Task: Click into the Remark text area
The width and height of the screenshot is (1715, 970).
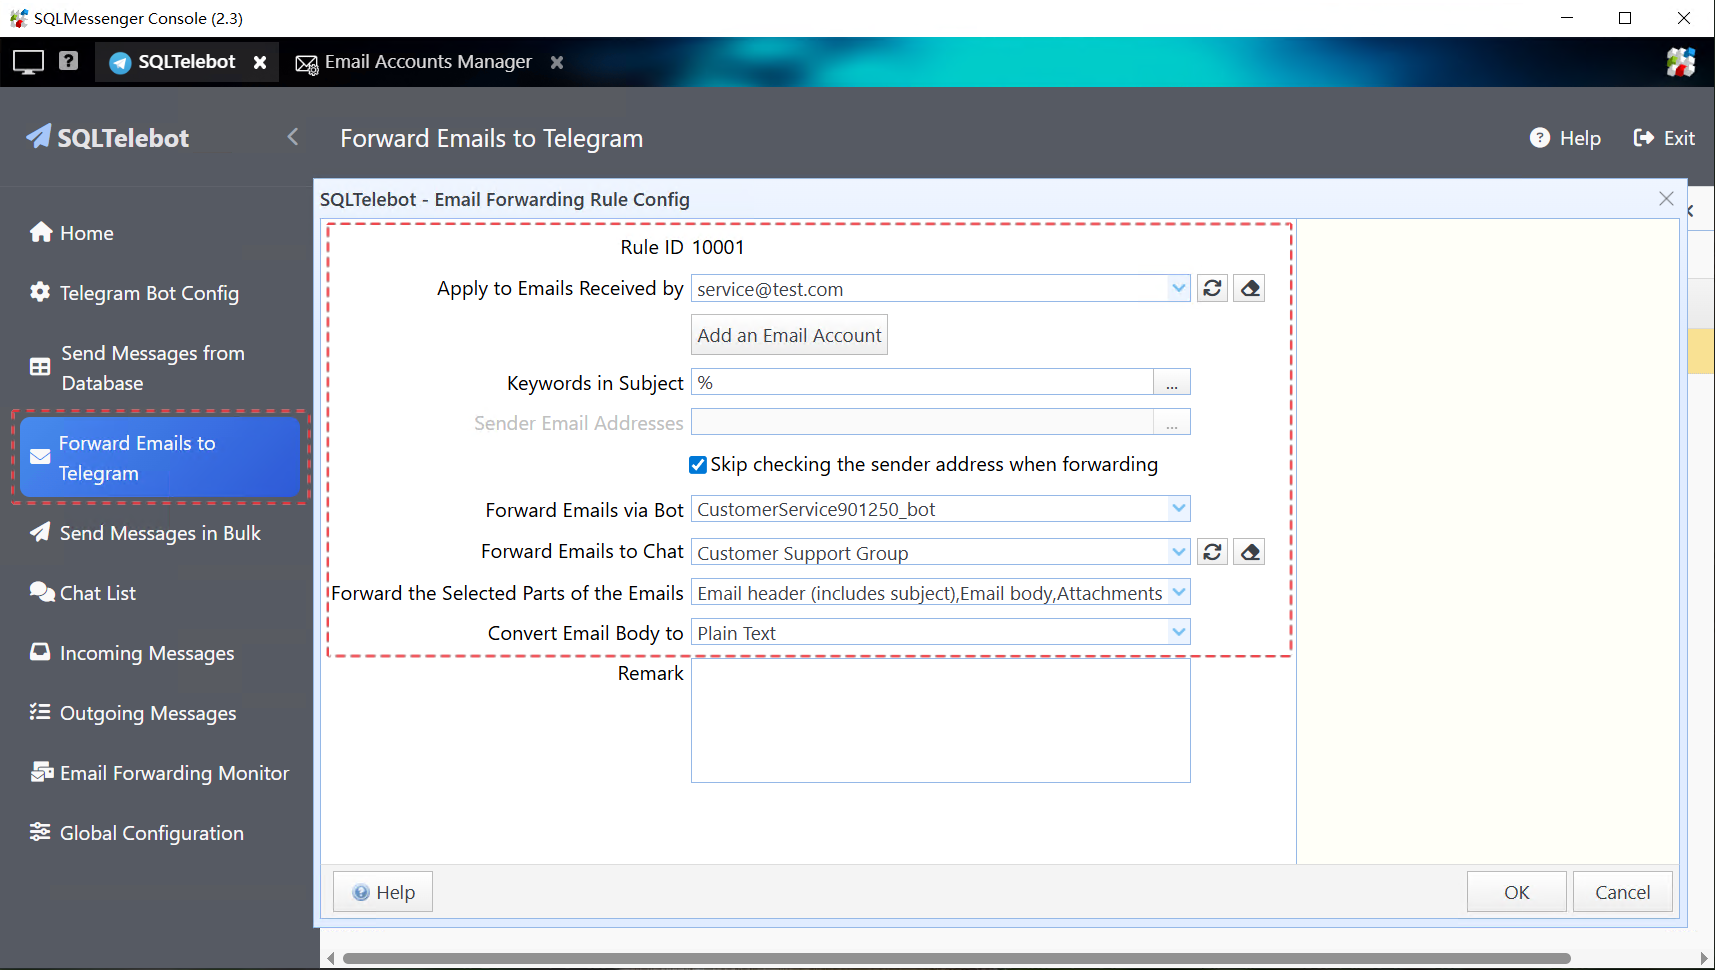Action: [940, 720]
